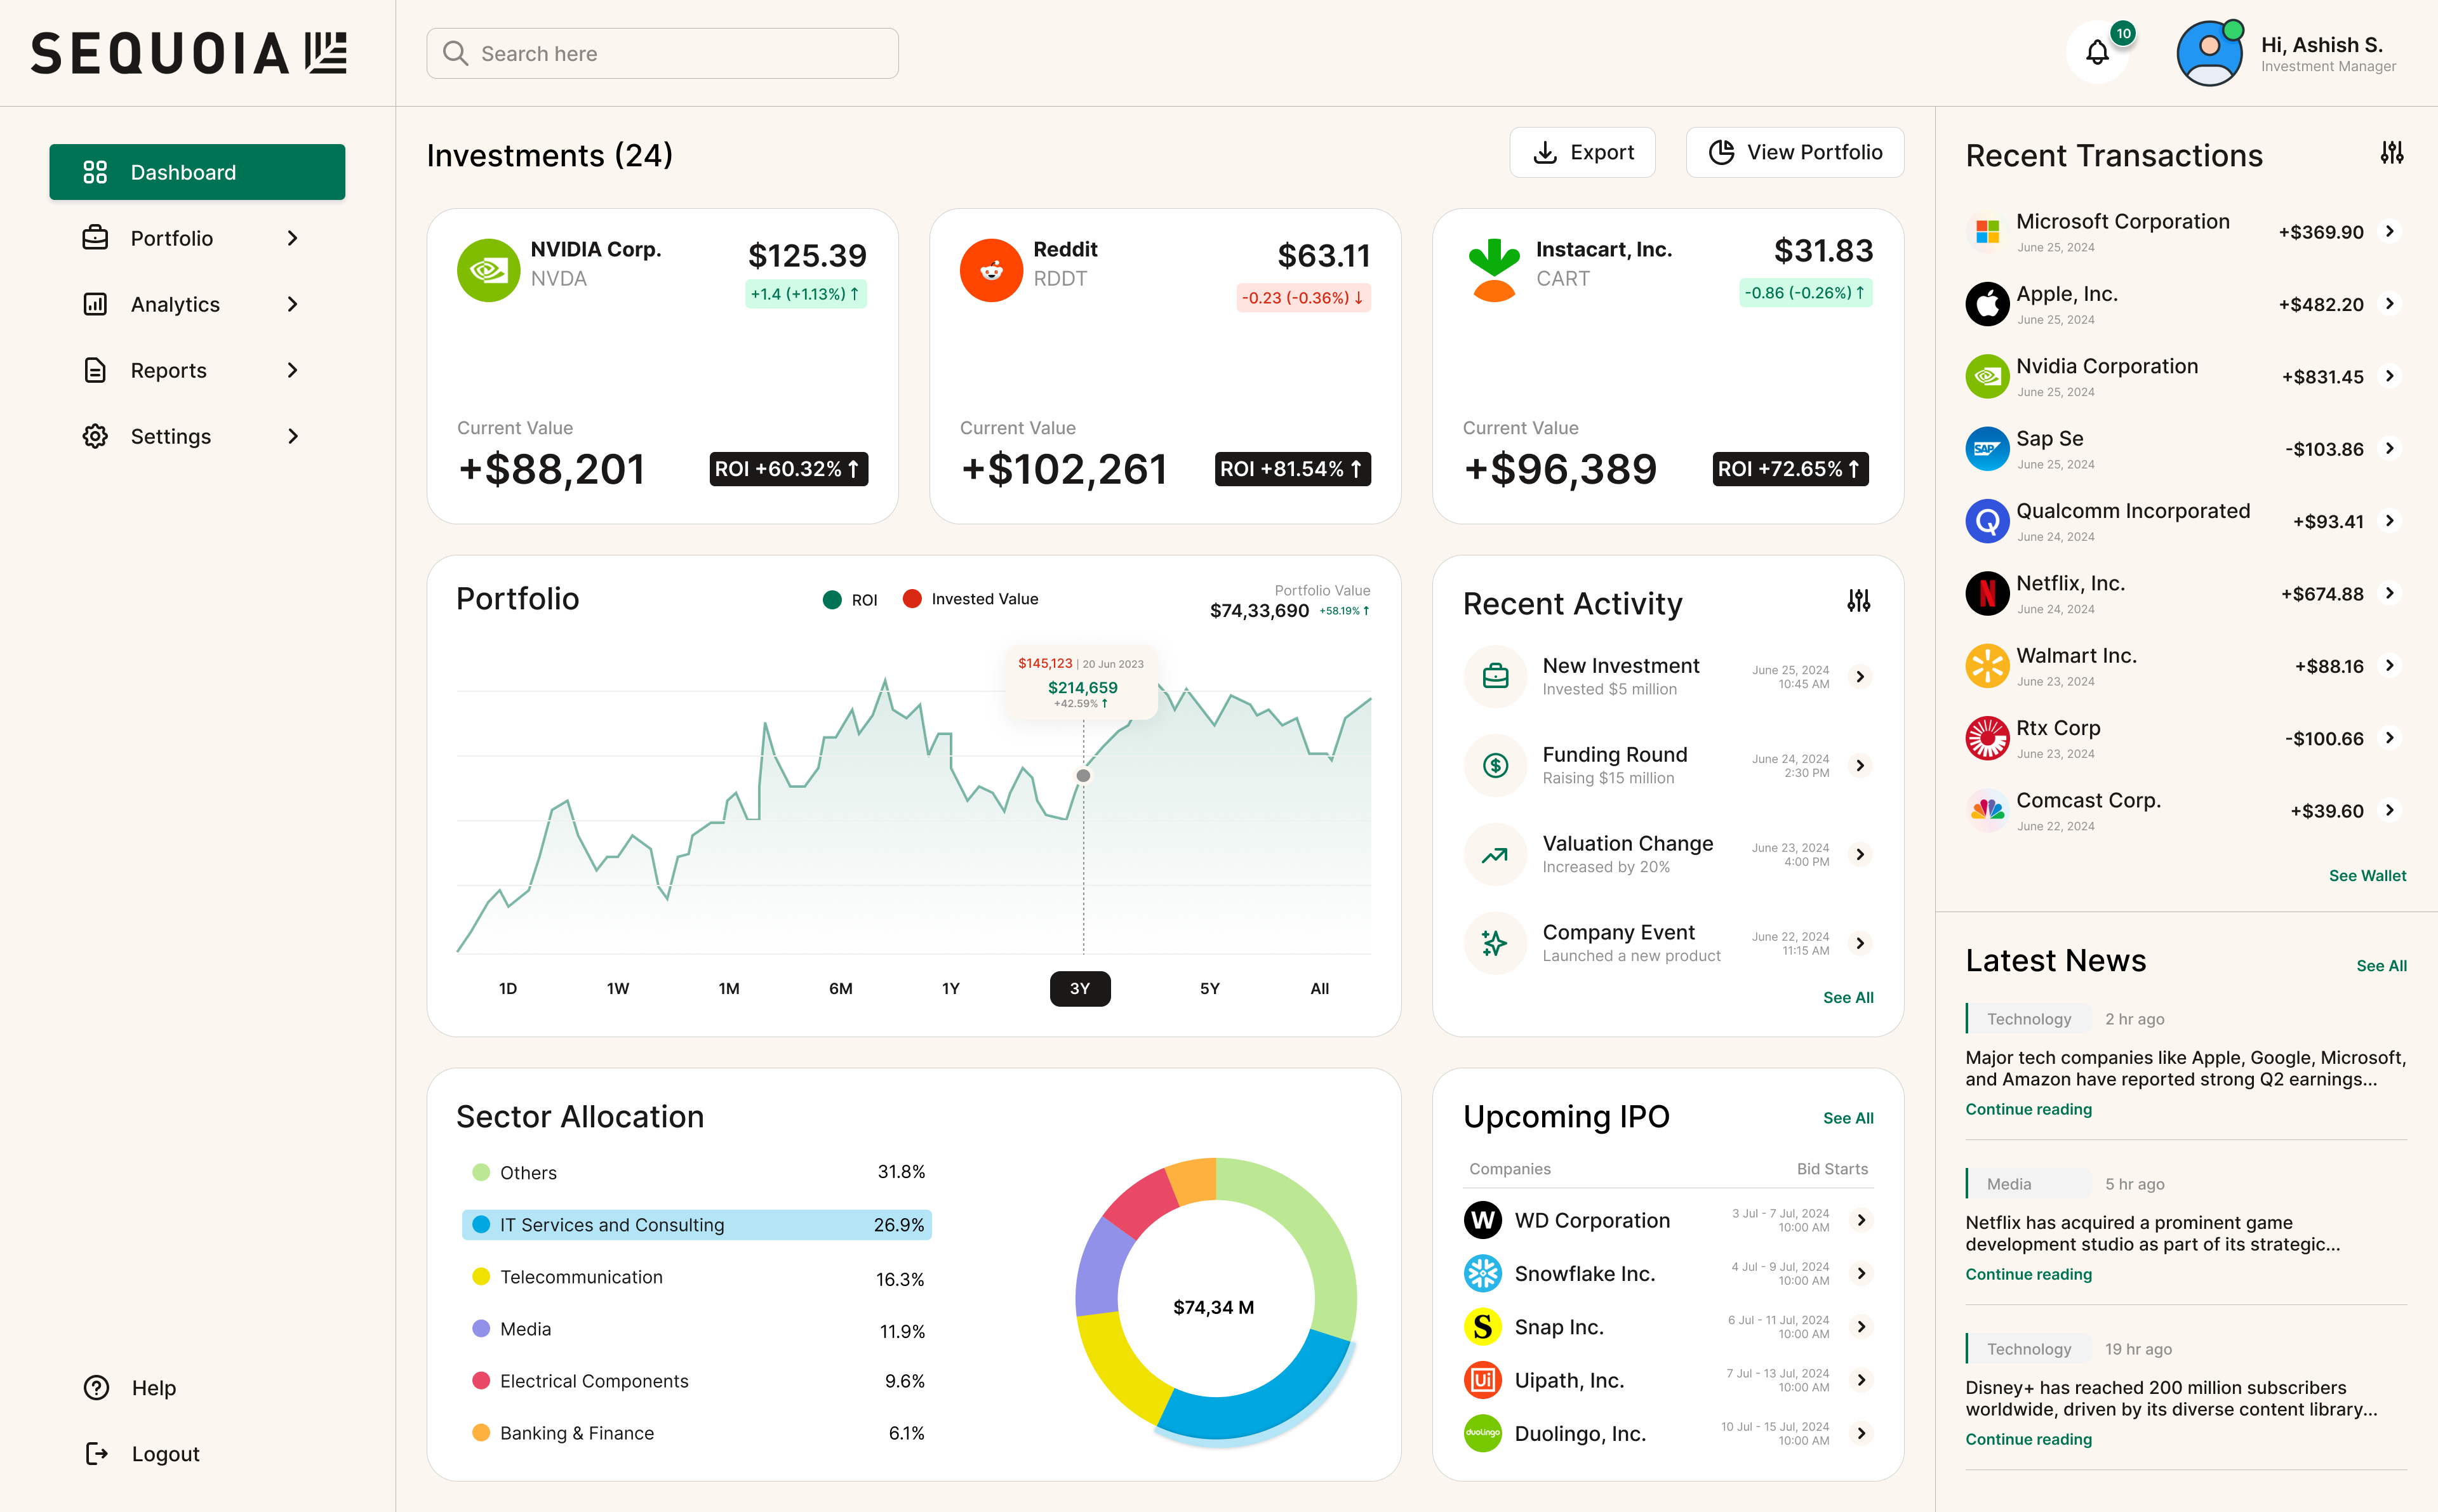Click the Qualcomm Incorporated logo

1987,521
